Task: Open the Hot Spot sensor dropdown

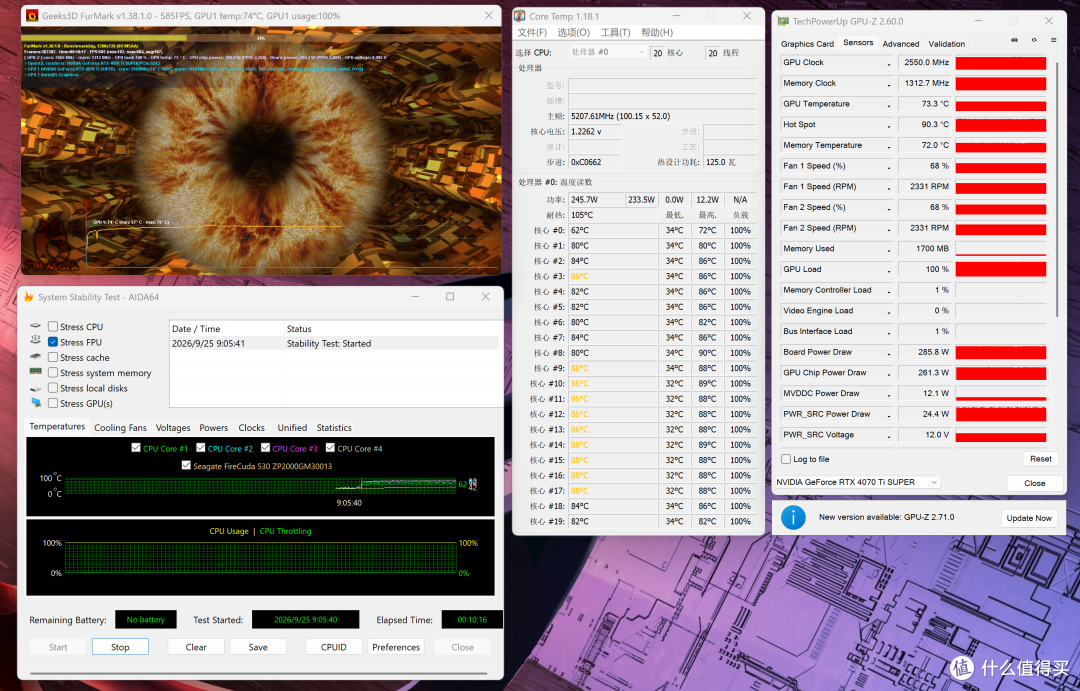Action: point(889,125)
